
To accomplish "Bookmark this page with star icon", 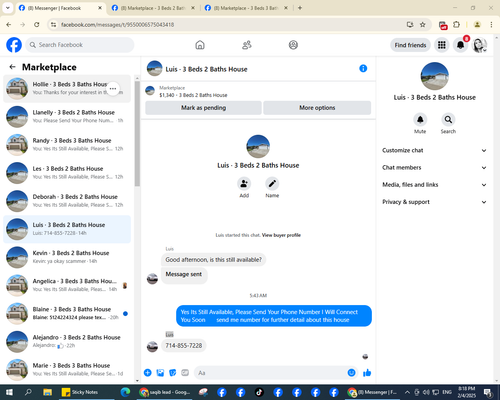I will pyautogui.click(x=423, y=25).
